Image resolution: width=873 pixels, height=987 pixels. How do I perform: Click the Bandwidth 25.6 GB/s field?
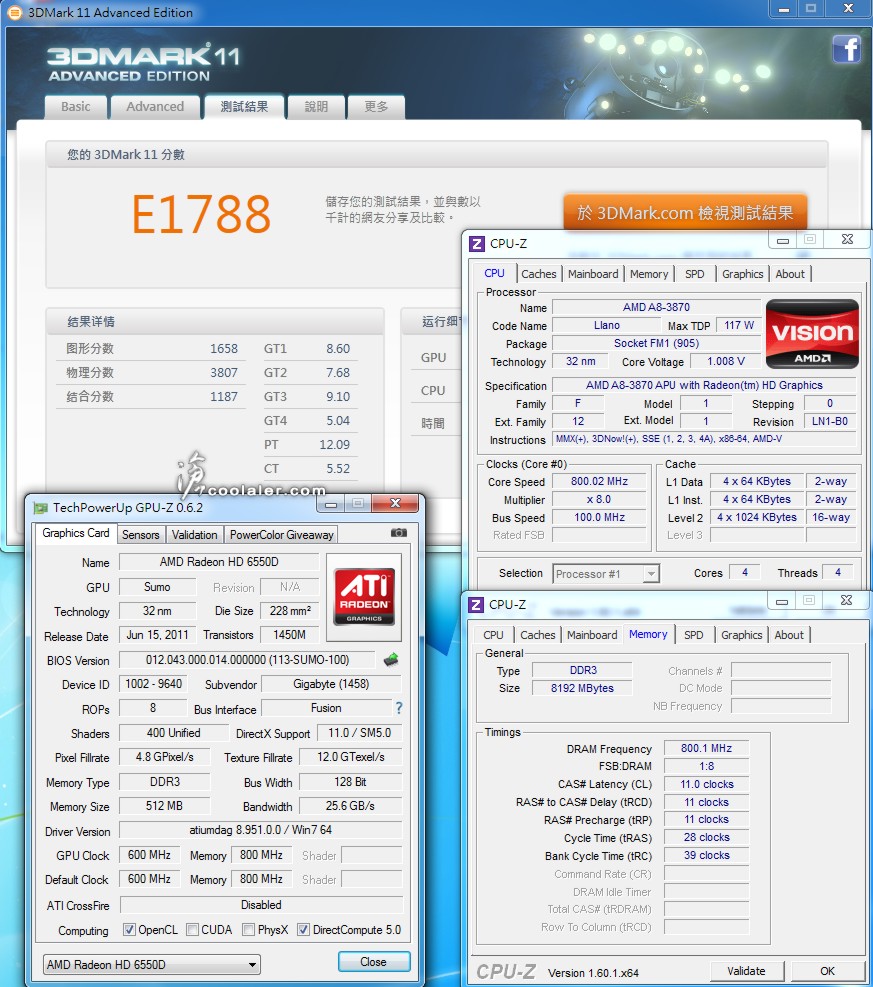(x=350, y=806)
